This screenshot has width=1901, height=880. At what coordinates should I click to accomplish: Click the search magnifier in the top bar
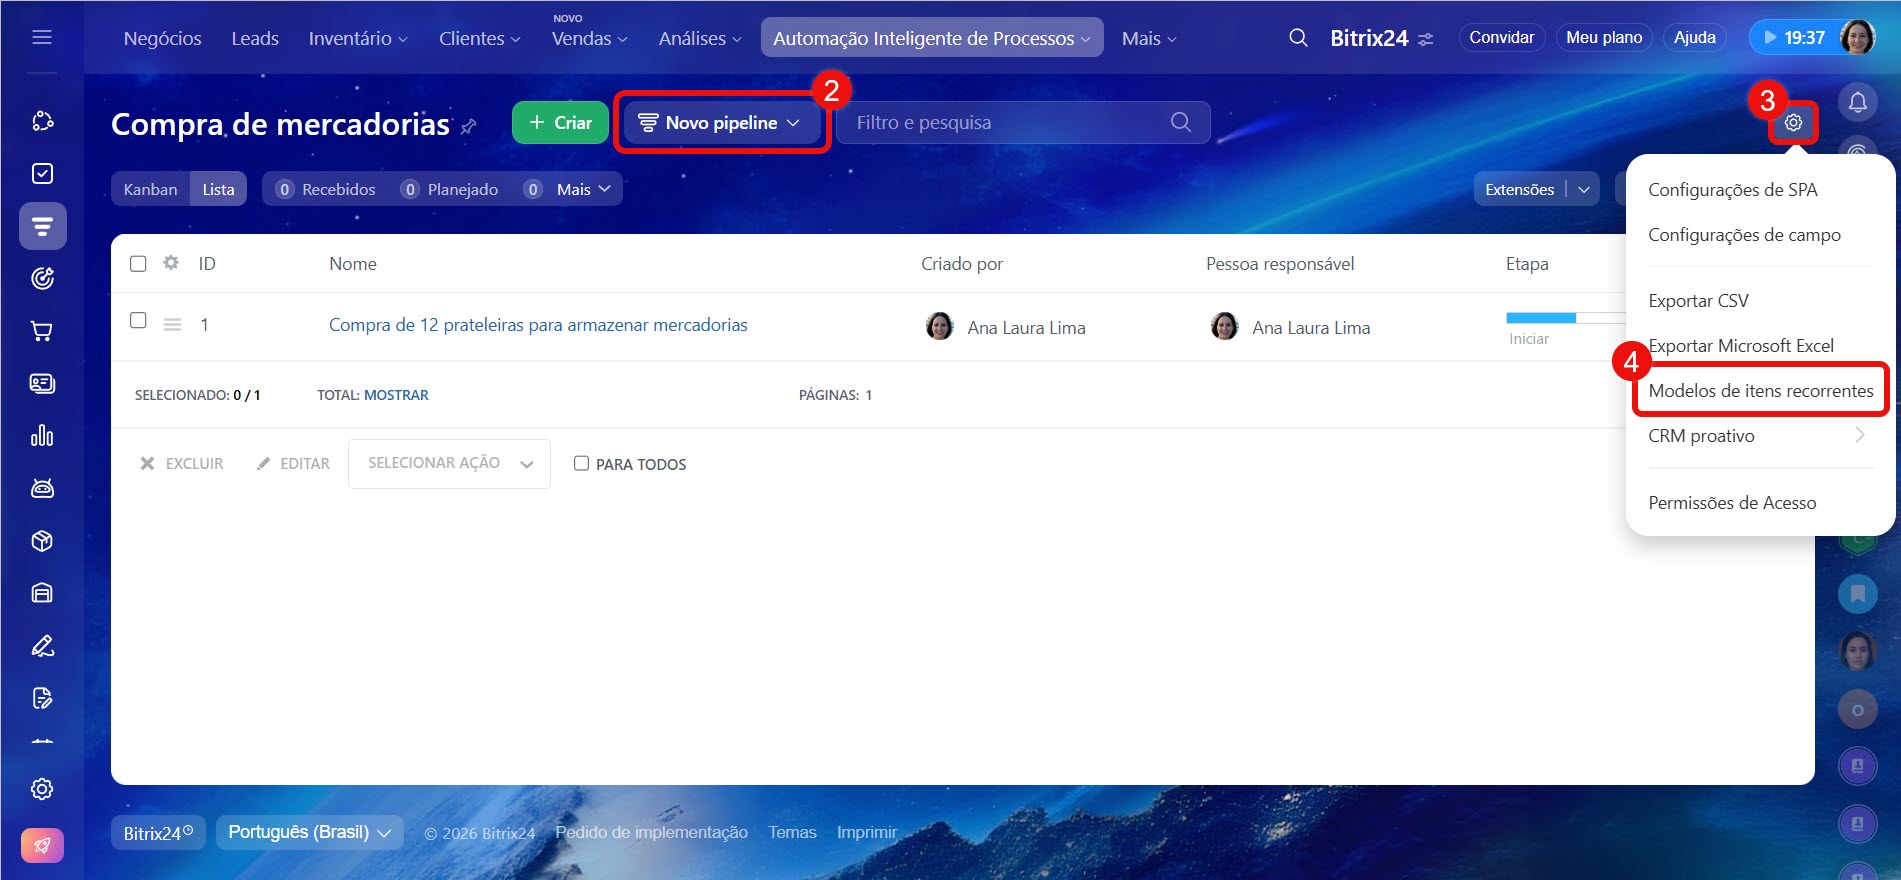coord(1298,38)
